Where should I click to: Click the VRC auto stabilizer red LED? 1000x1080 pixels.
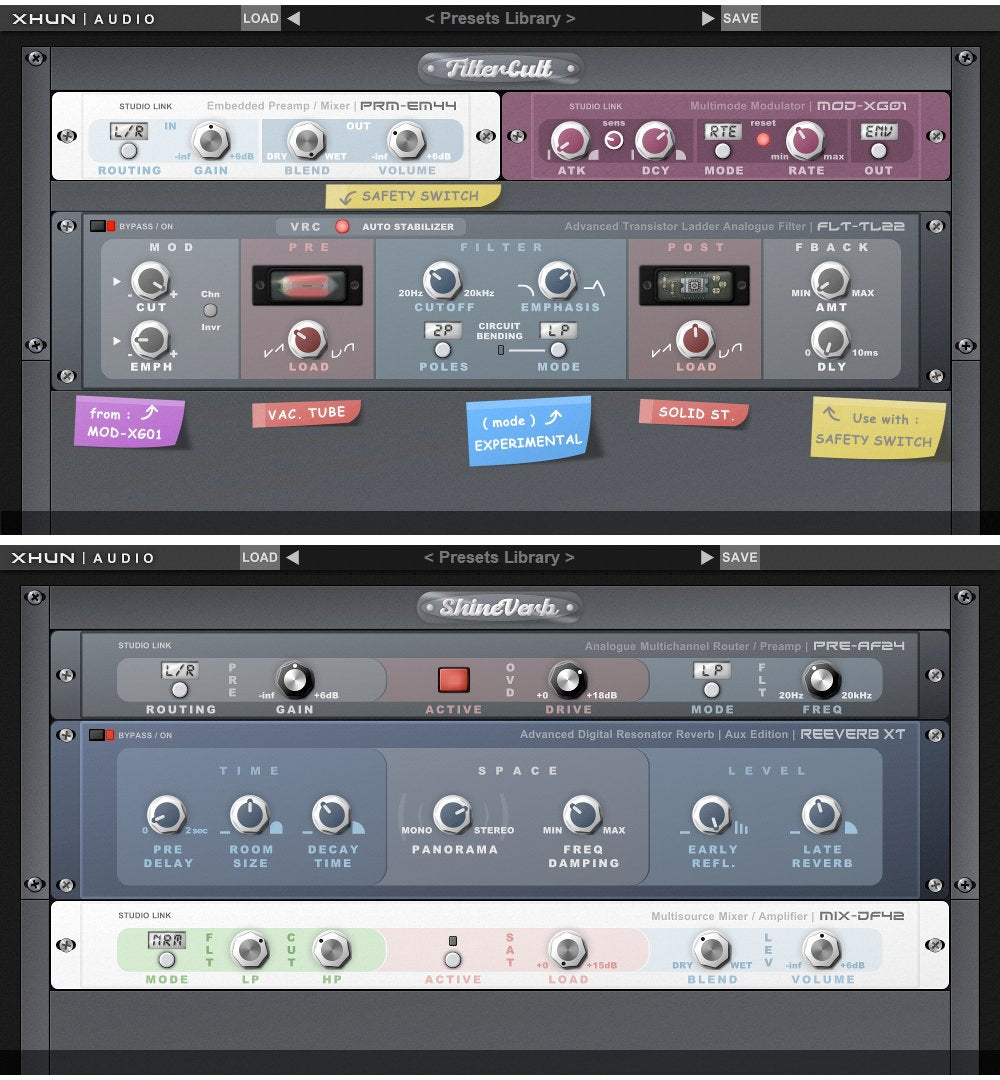coord(342,226)
